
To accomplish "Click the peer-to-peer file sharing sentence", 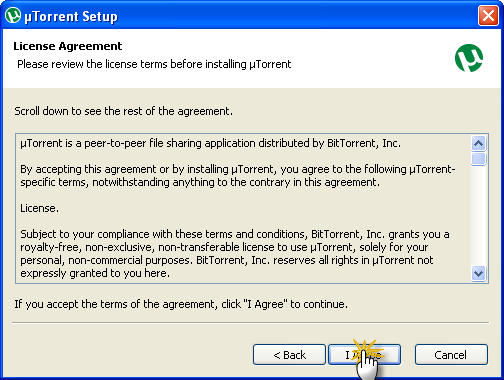I will [210, 143].
